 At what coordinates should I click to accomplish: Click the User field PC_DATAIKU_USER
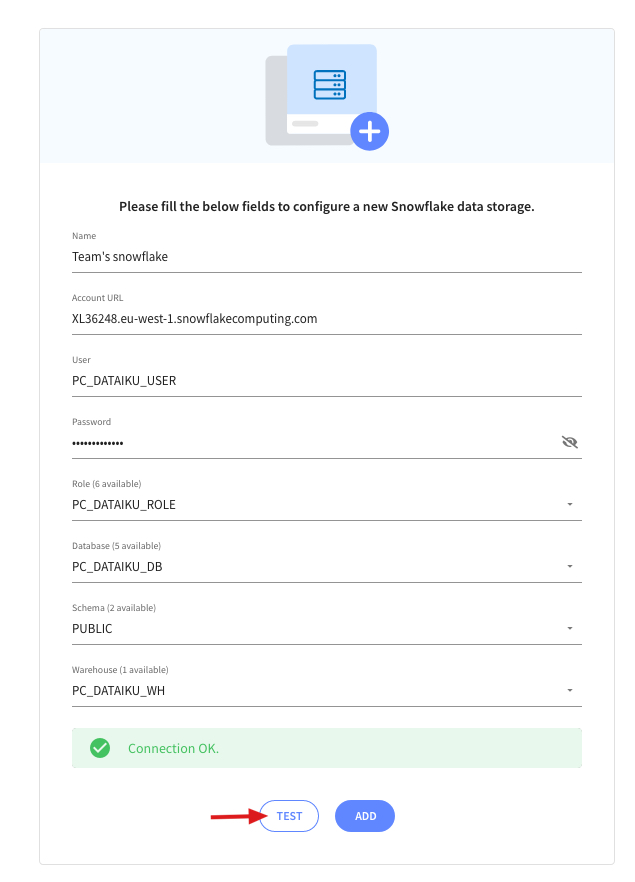327,381
